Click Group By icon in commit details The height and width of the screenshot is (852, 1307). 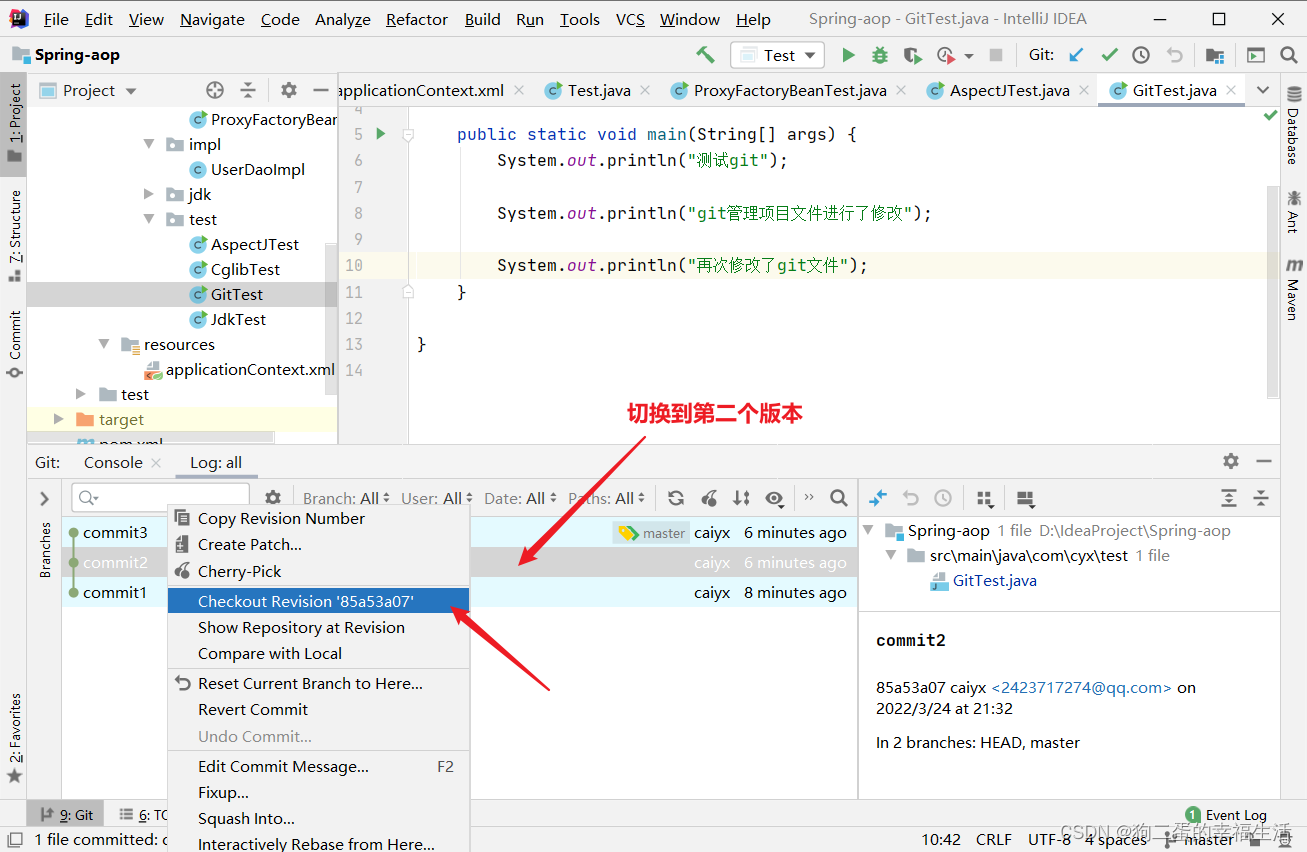coord(985,498)
